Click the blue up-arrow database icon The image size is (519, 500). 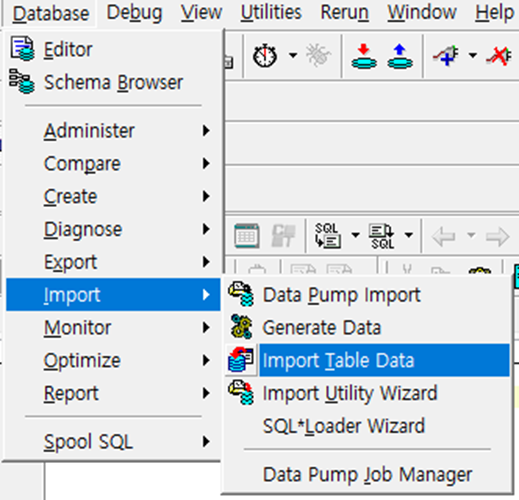click(400, 56)
